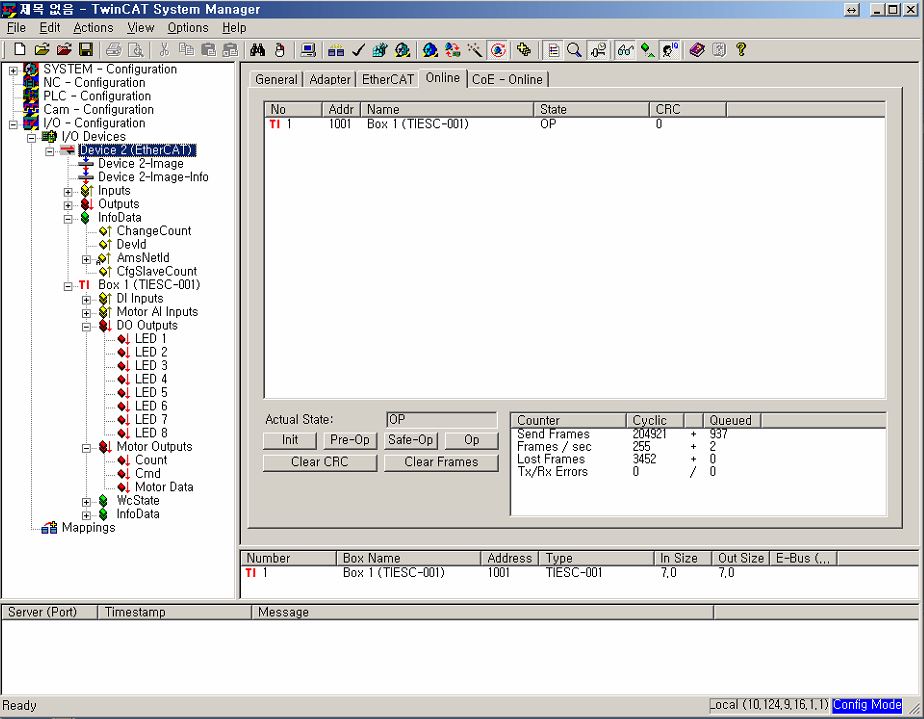Viewport: 924px width, 719px height.
Task: Click the list view toolbar icon
Action: [553, 50]
